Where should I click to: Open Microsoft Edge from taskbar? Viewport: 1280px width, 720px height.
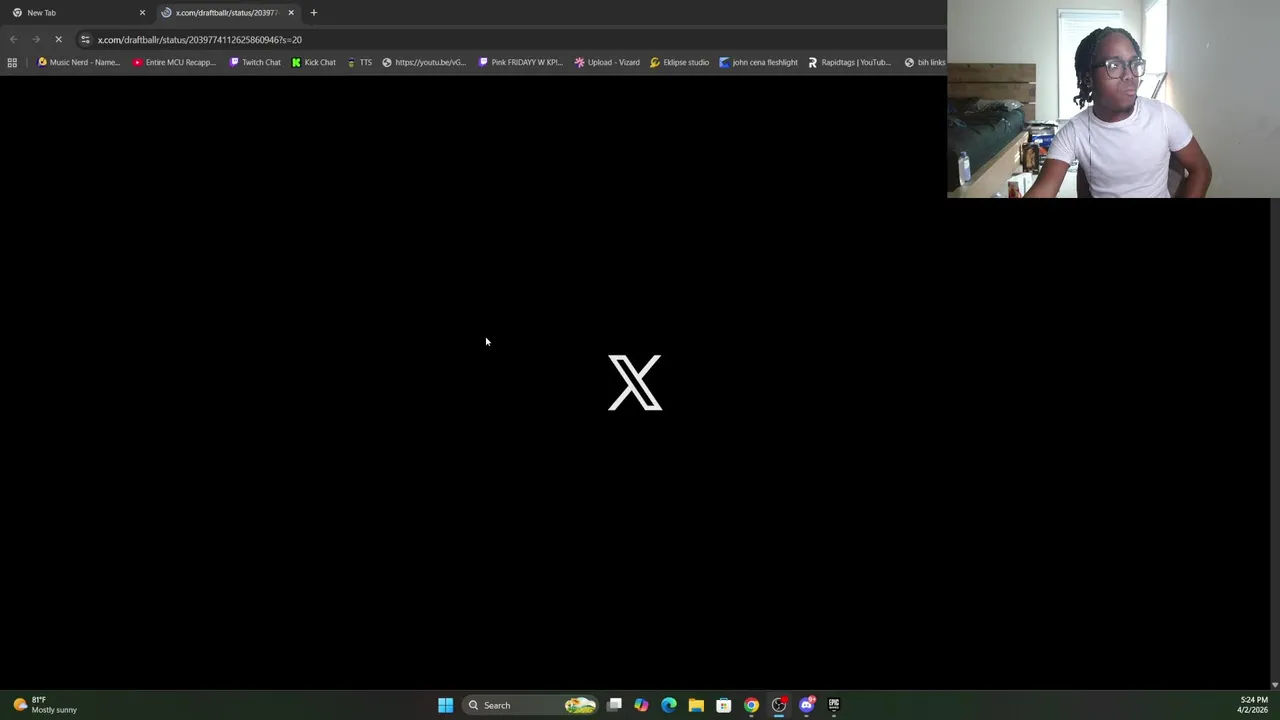(669, 705)
